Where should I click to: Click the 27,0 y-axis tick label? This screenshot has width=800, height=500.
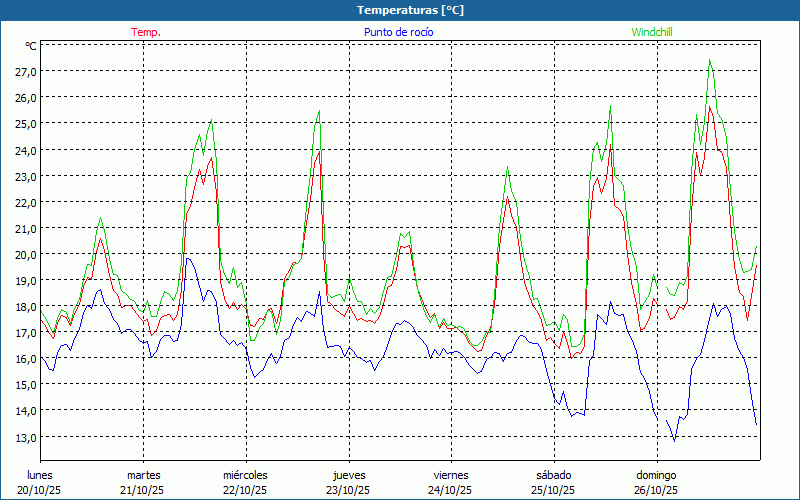coord(26,72)
